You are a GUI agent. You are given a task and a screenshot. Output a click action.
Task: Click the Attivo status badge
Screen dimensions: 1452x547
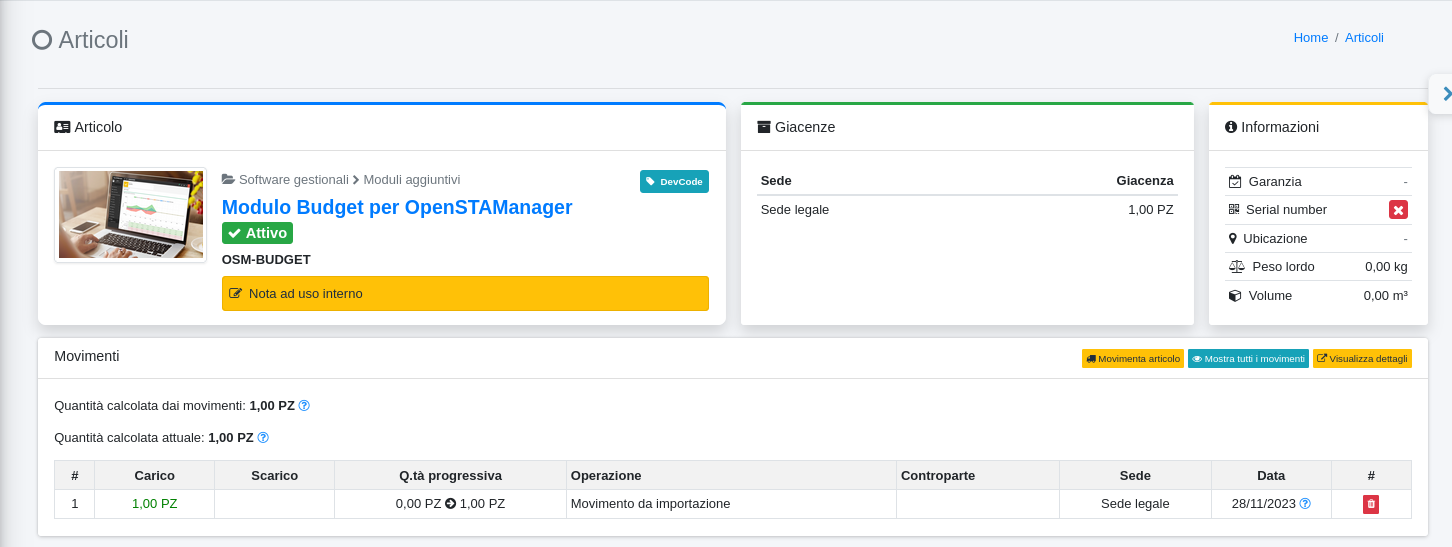click(257, 233)
